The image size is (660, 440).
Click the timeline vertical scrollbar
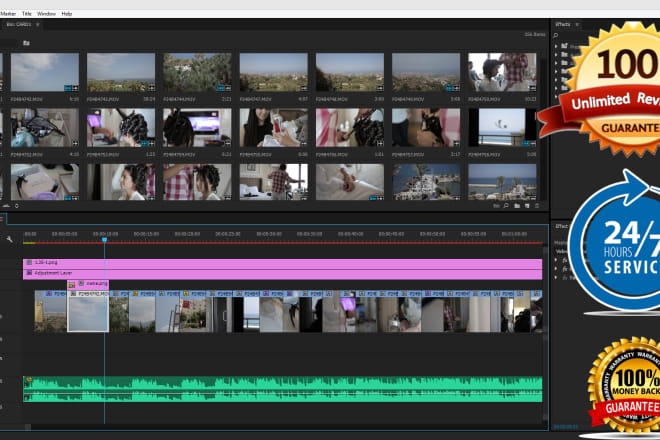tap(546, 333)
